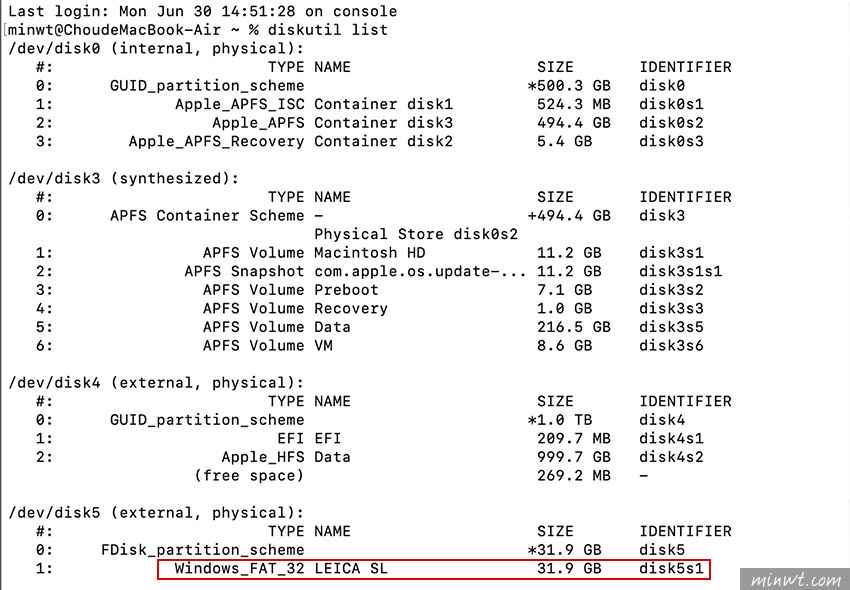Select the Apple_HFS Data partition line
The image size is (850, 590).
[x=370, y=457]
